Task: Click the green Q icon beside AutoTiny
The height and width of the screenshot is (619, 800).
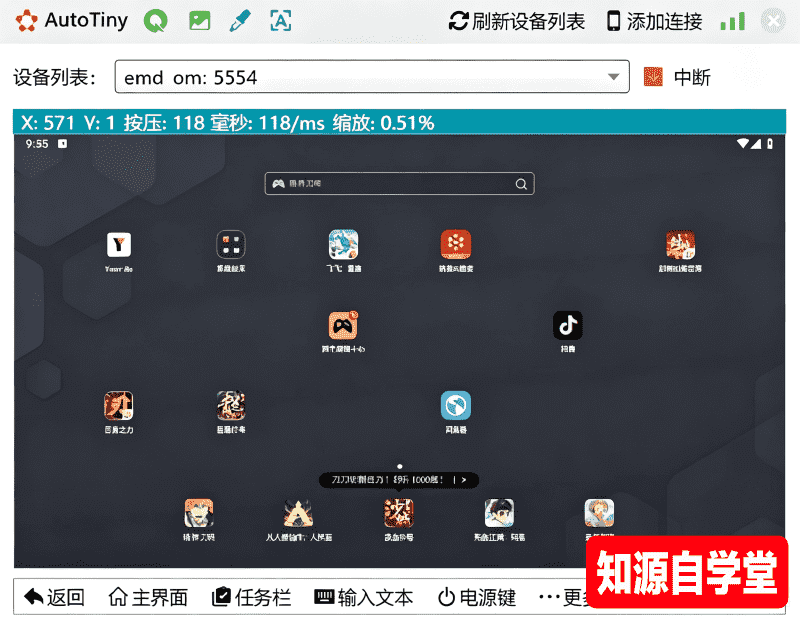Action: click(x=155, y=21)
